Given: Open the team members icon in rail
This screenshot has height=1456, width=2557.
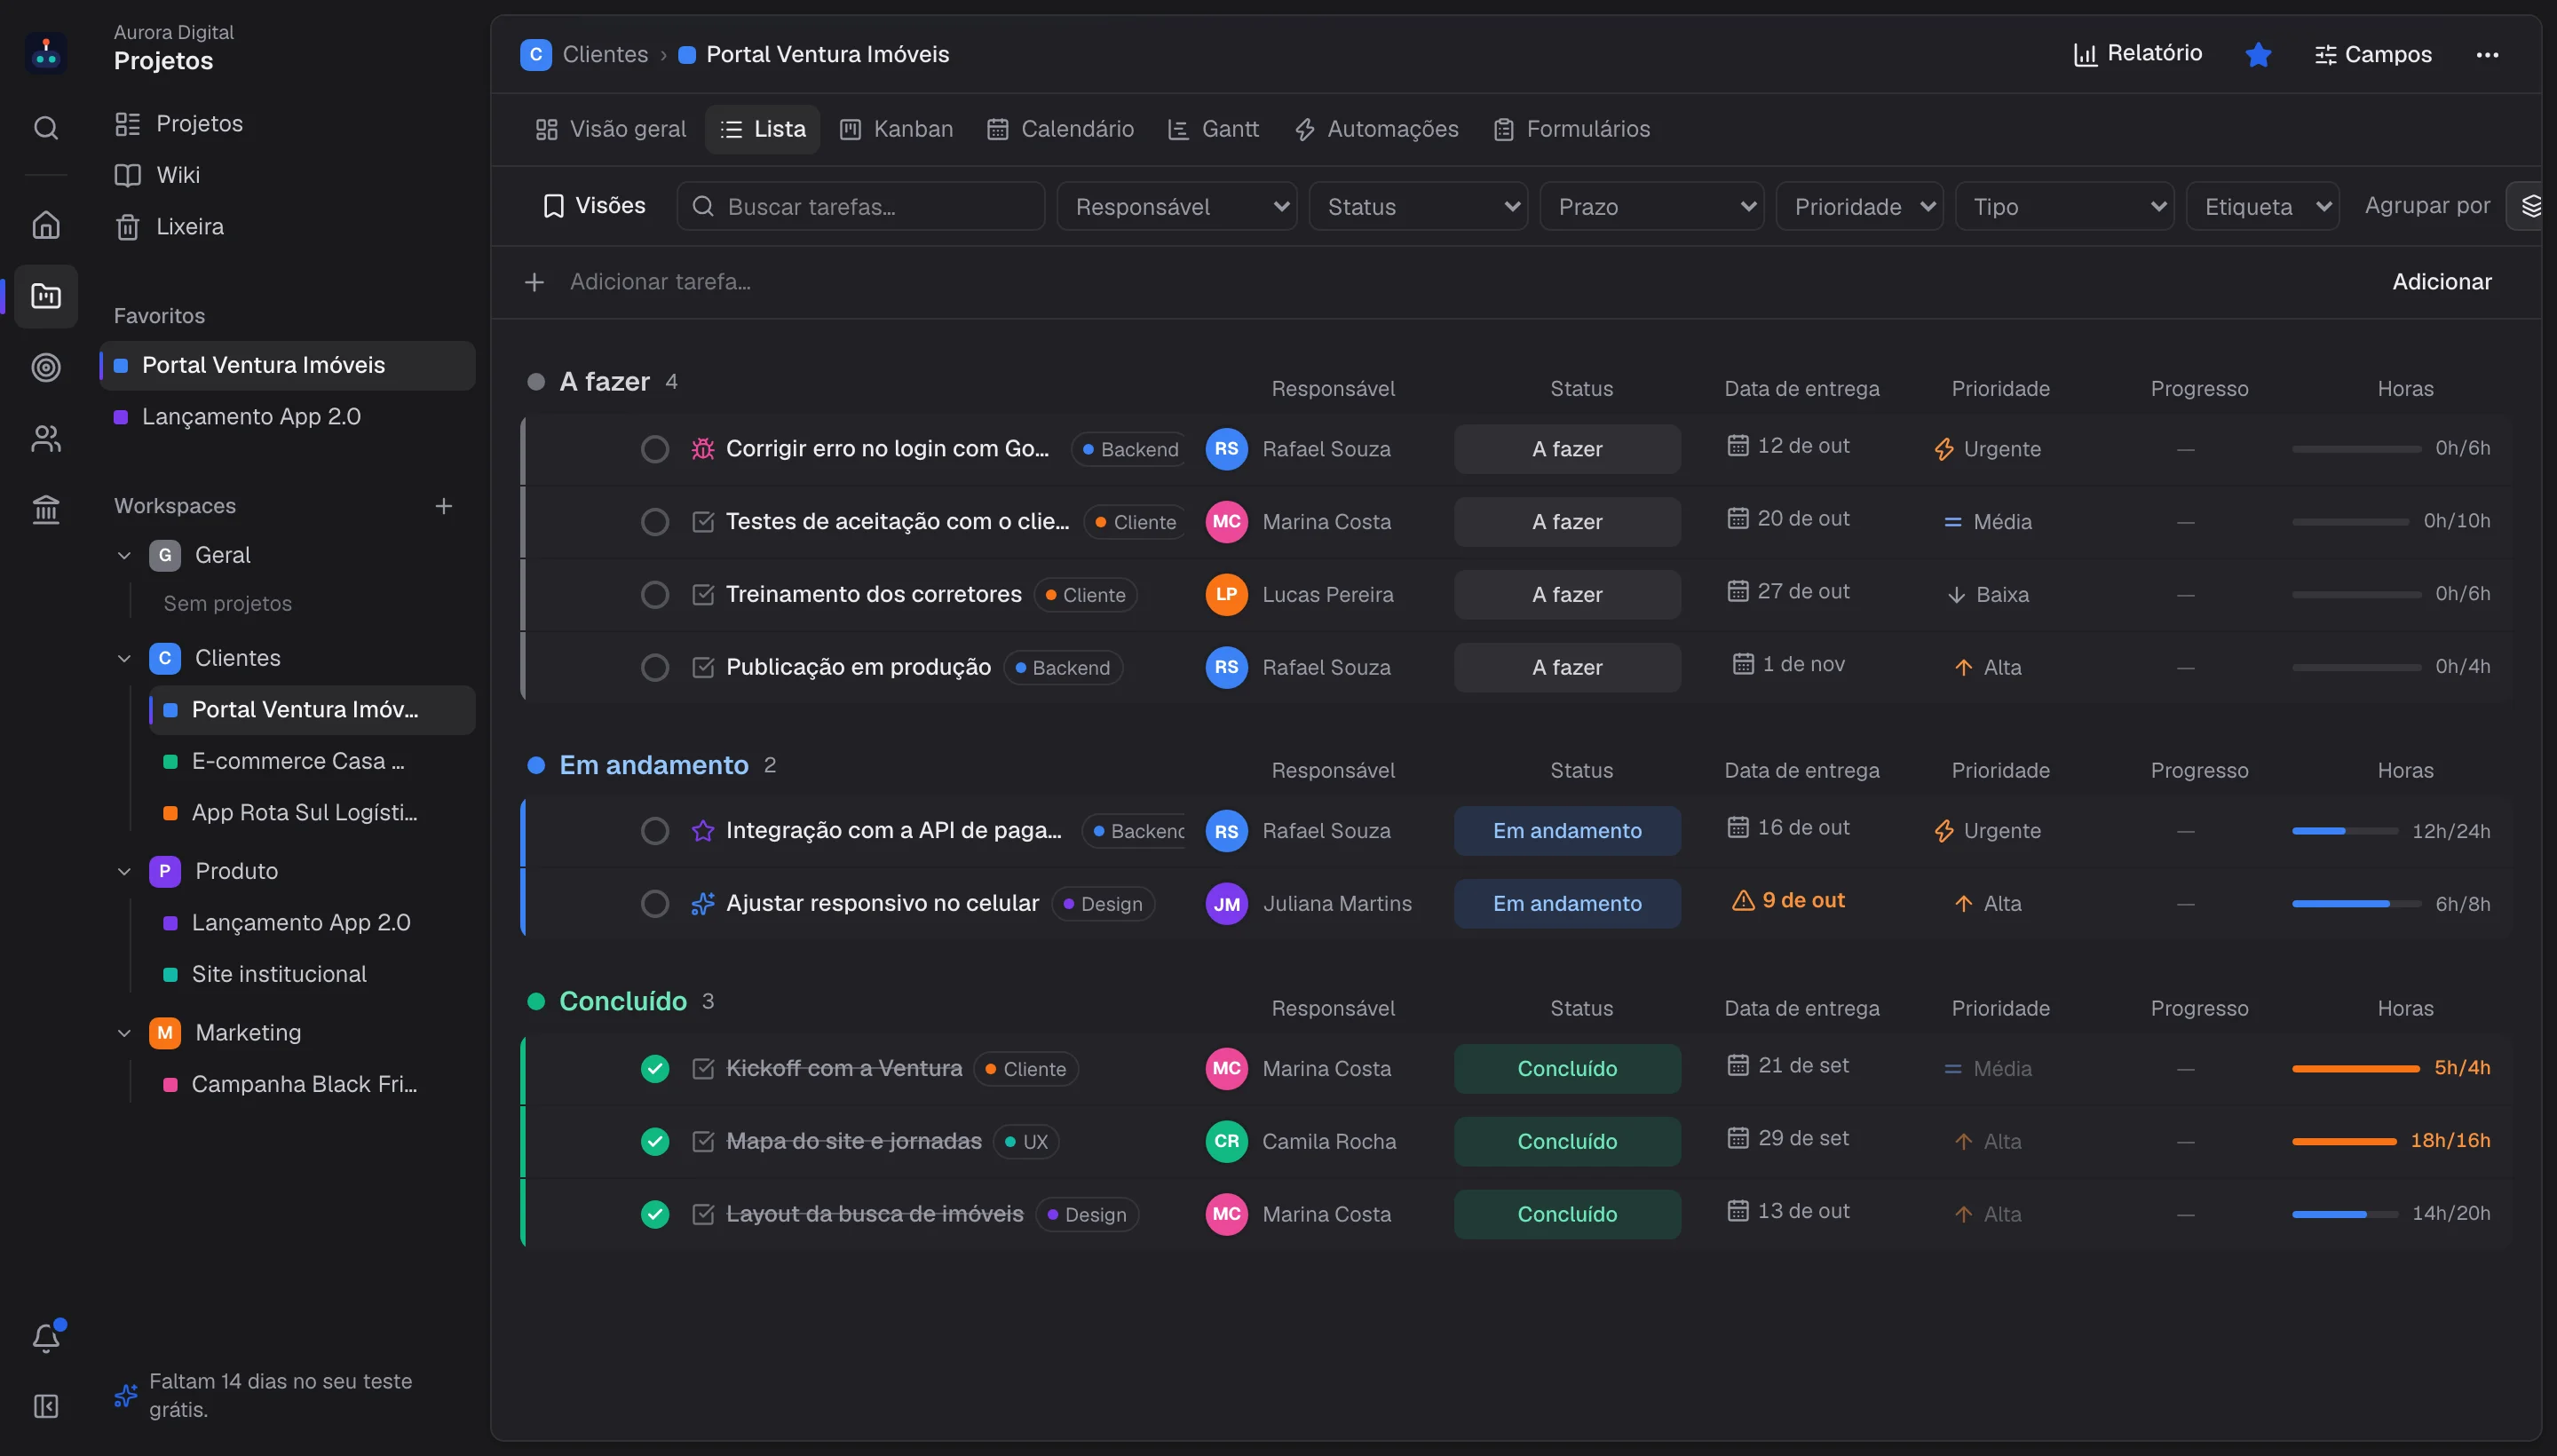Looking at the screenshot, I should click(x=46, y=439).
